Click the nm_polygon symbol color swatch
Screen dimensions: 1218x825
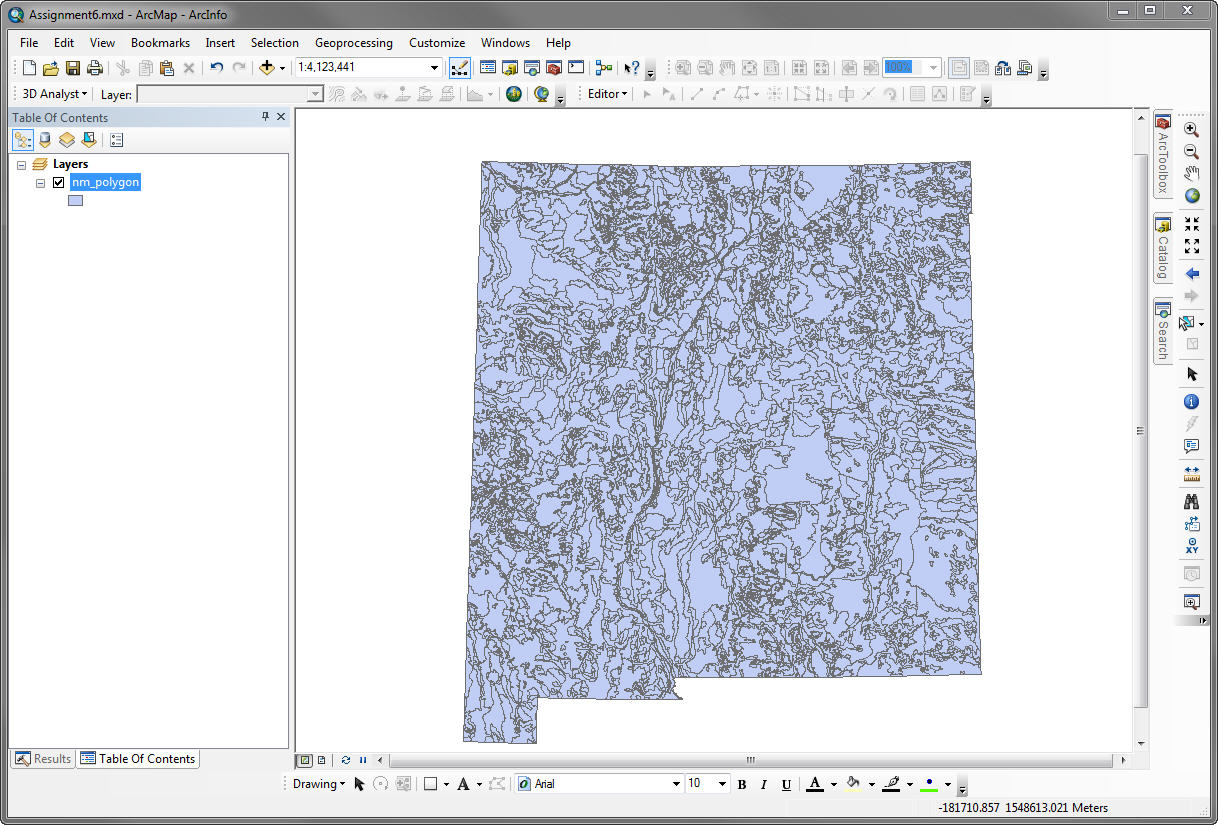(75, 201)
